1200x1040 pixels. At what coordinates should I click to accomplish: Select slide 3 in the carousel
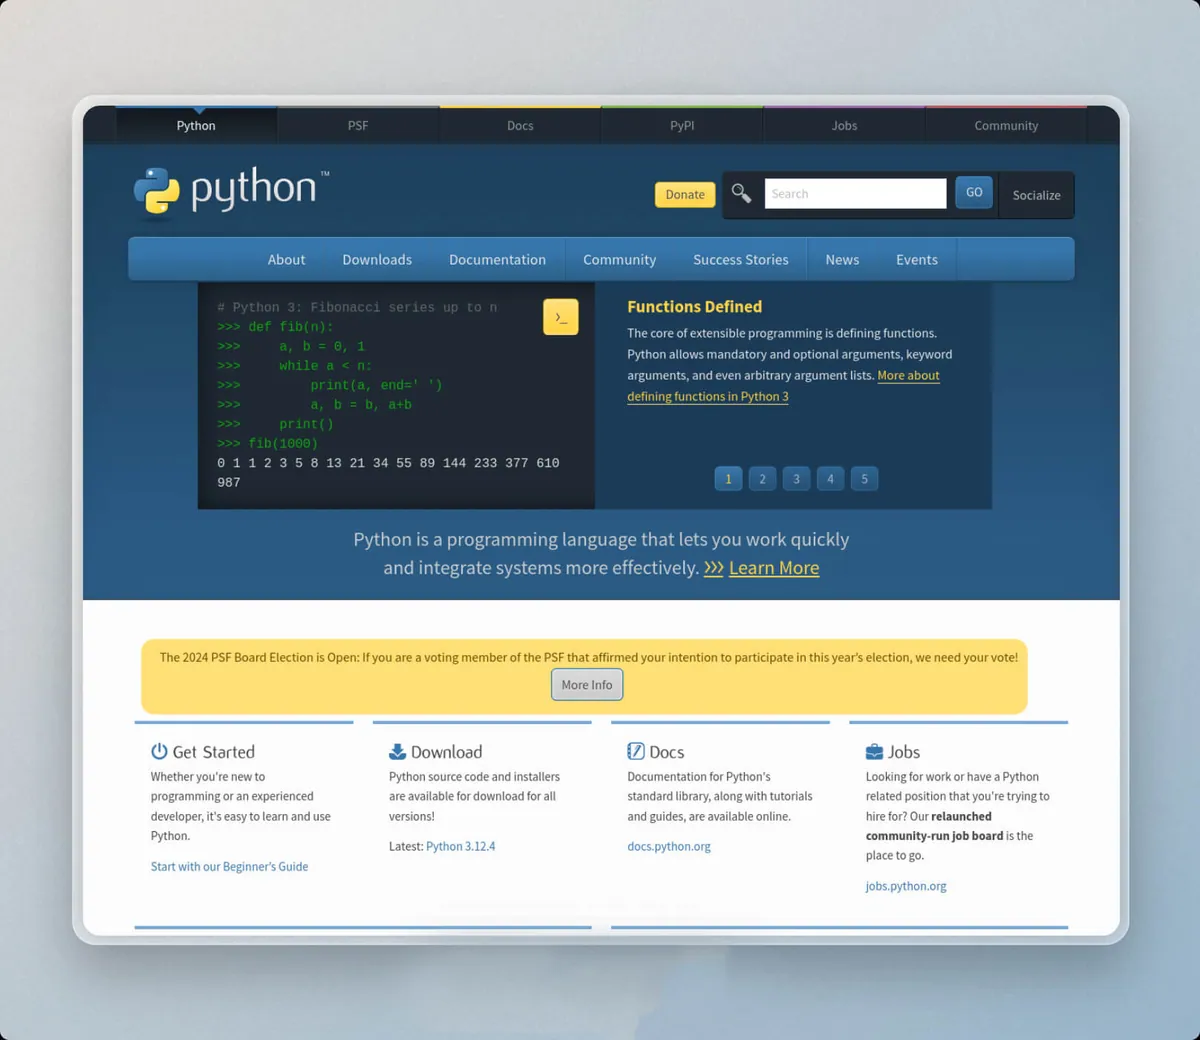coord(796,479)
